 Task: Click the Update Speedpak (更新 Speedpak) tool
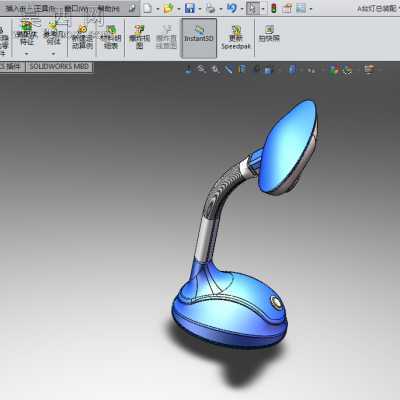coord(236,37)
